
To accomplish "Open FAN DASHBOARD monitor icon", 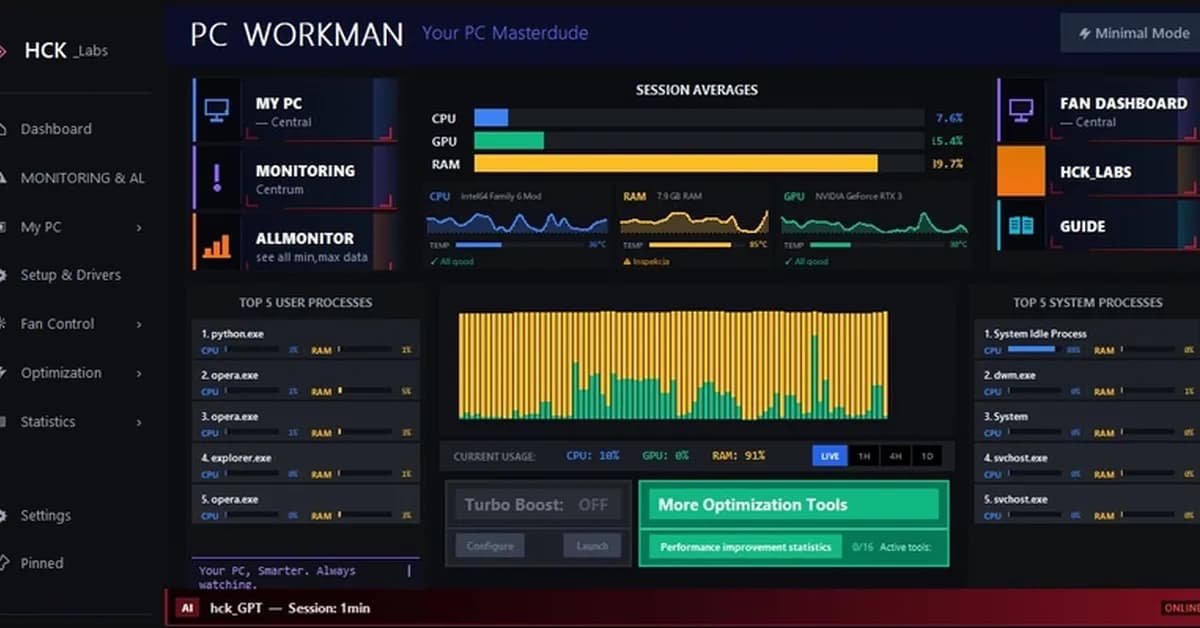I will pyautogui.click(x=1020, y=110).
